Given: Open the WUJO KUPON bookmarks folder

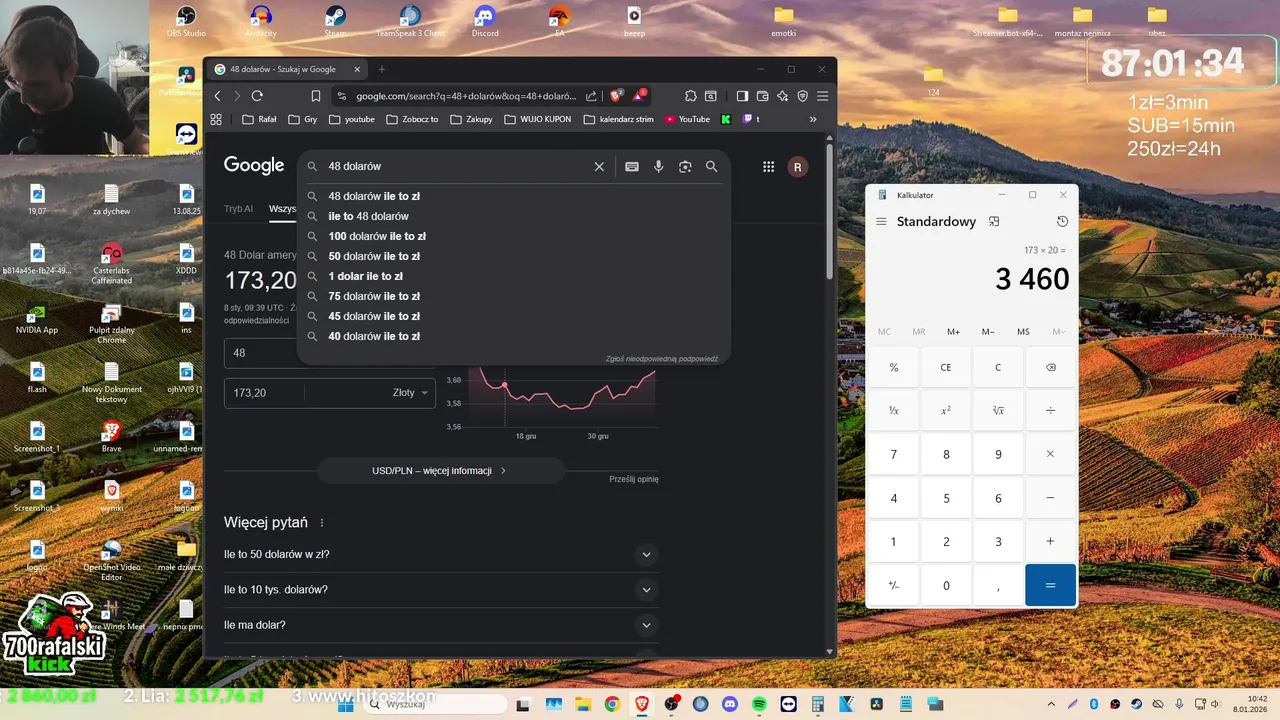Looking at the screenshot, I should (537, 119).
